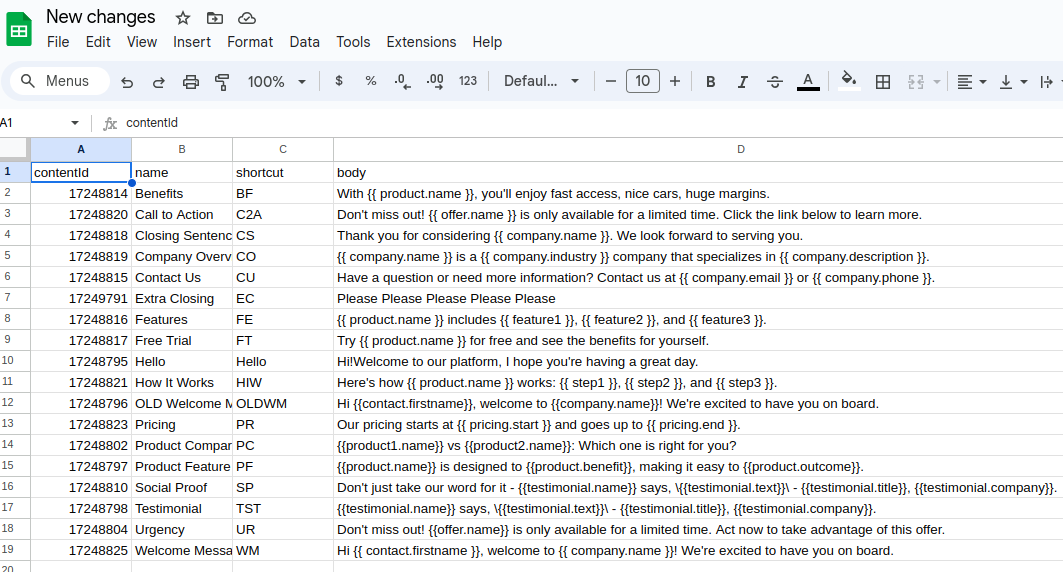Open the Format menu
This screenshot has width=1063, height=572.
pyautogui.click(x=250, y=42)
